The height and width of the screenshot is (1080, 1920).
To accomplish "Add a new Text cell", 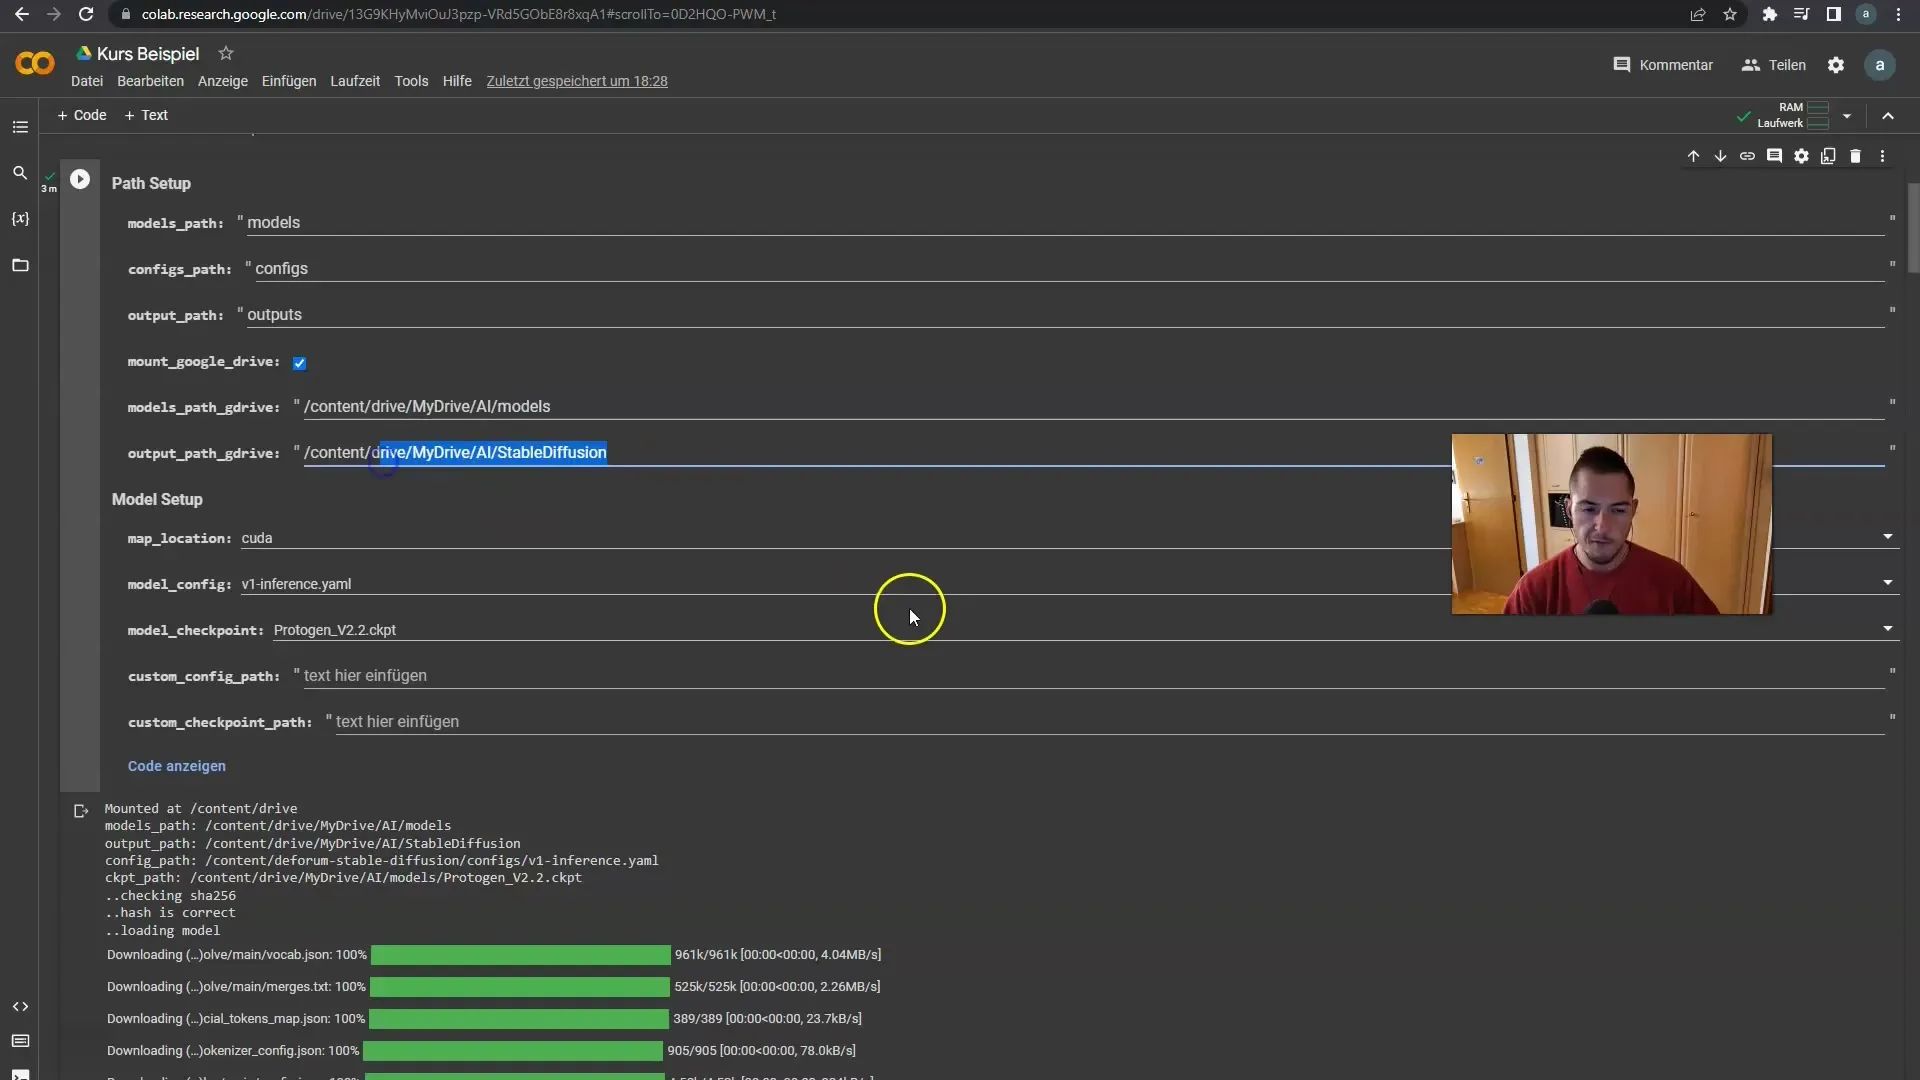I will (x=146, y=115).
